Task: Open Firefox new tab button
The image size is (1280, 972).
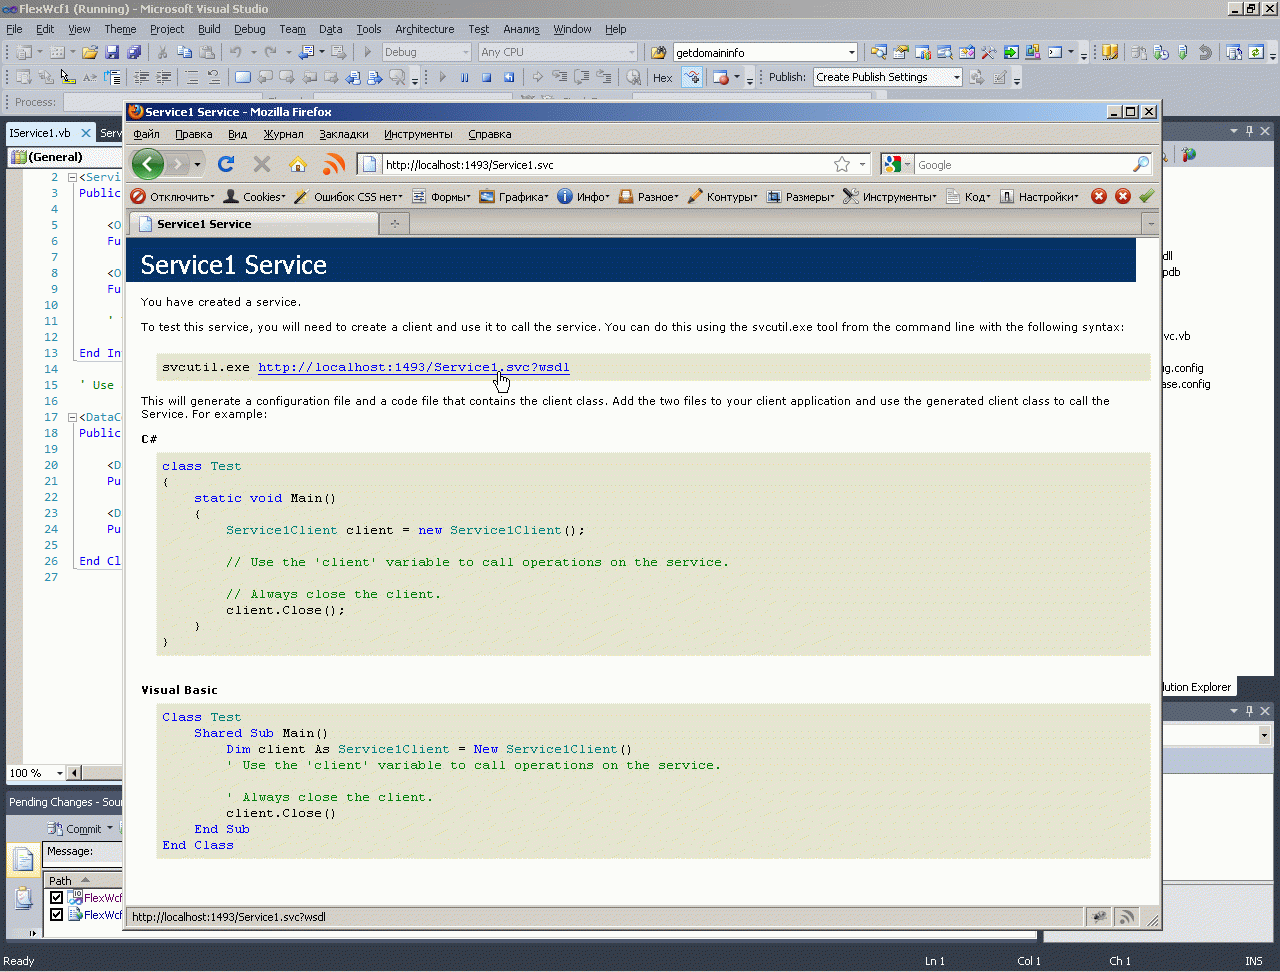Action: tap(394, 224)
